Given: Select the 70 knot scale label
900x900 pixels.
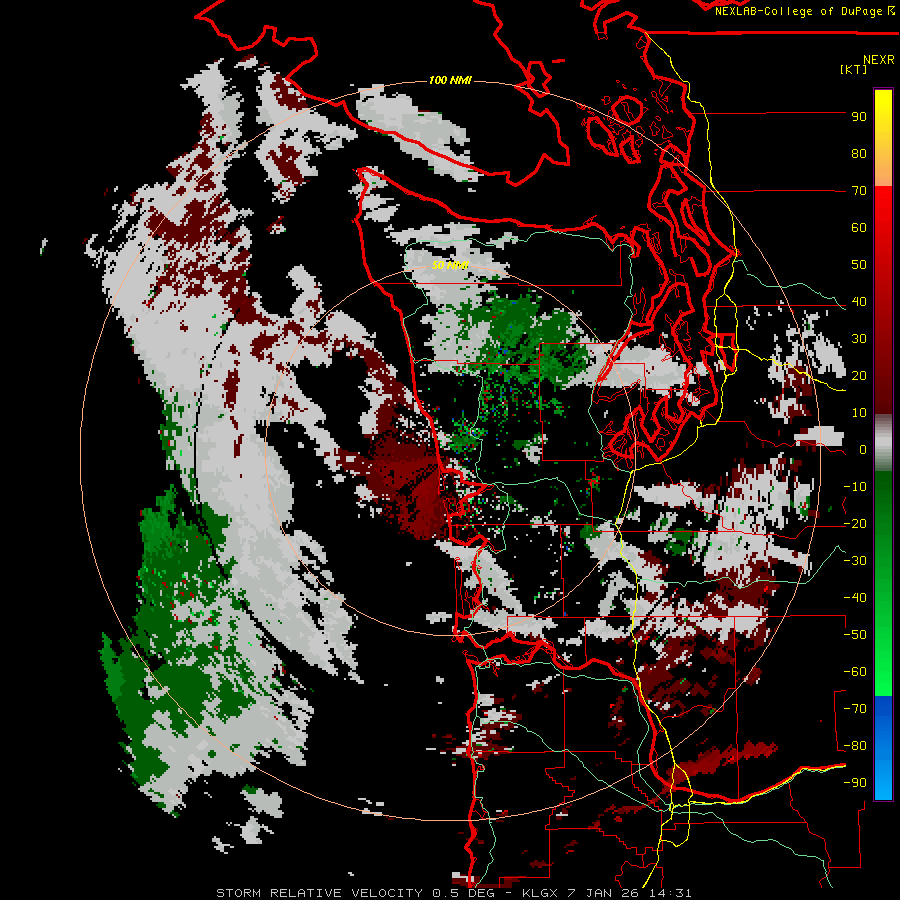Looking at the screenshot, I should 859,191.
